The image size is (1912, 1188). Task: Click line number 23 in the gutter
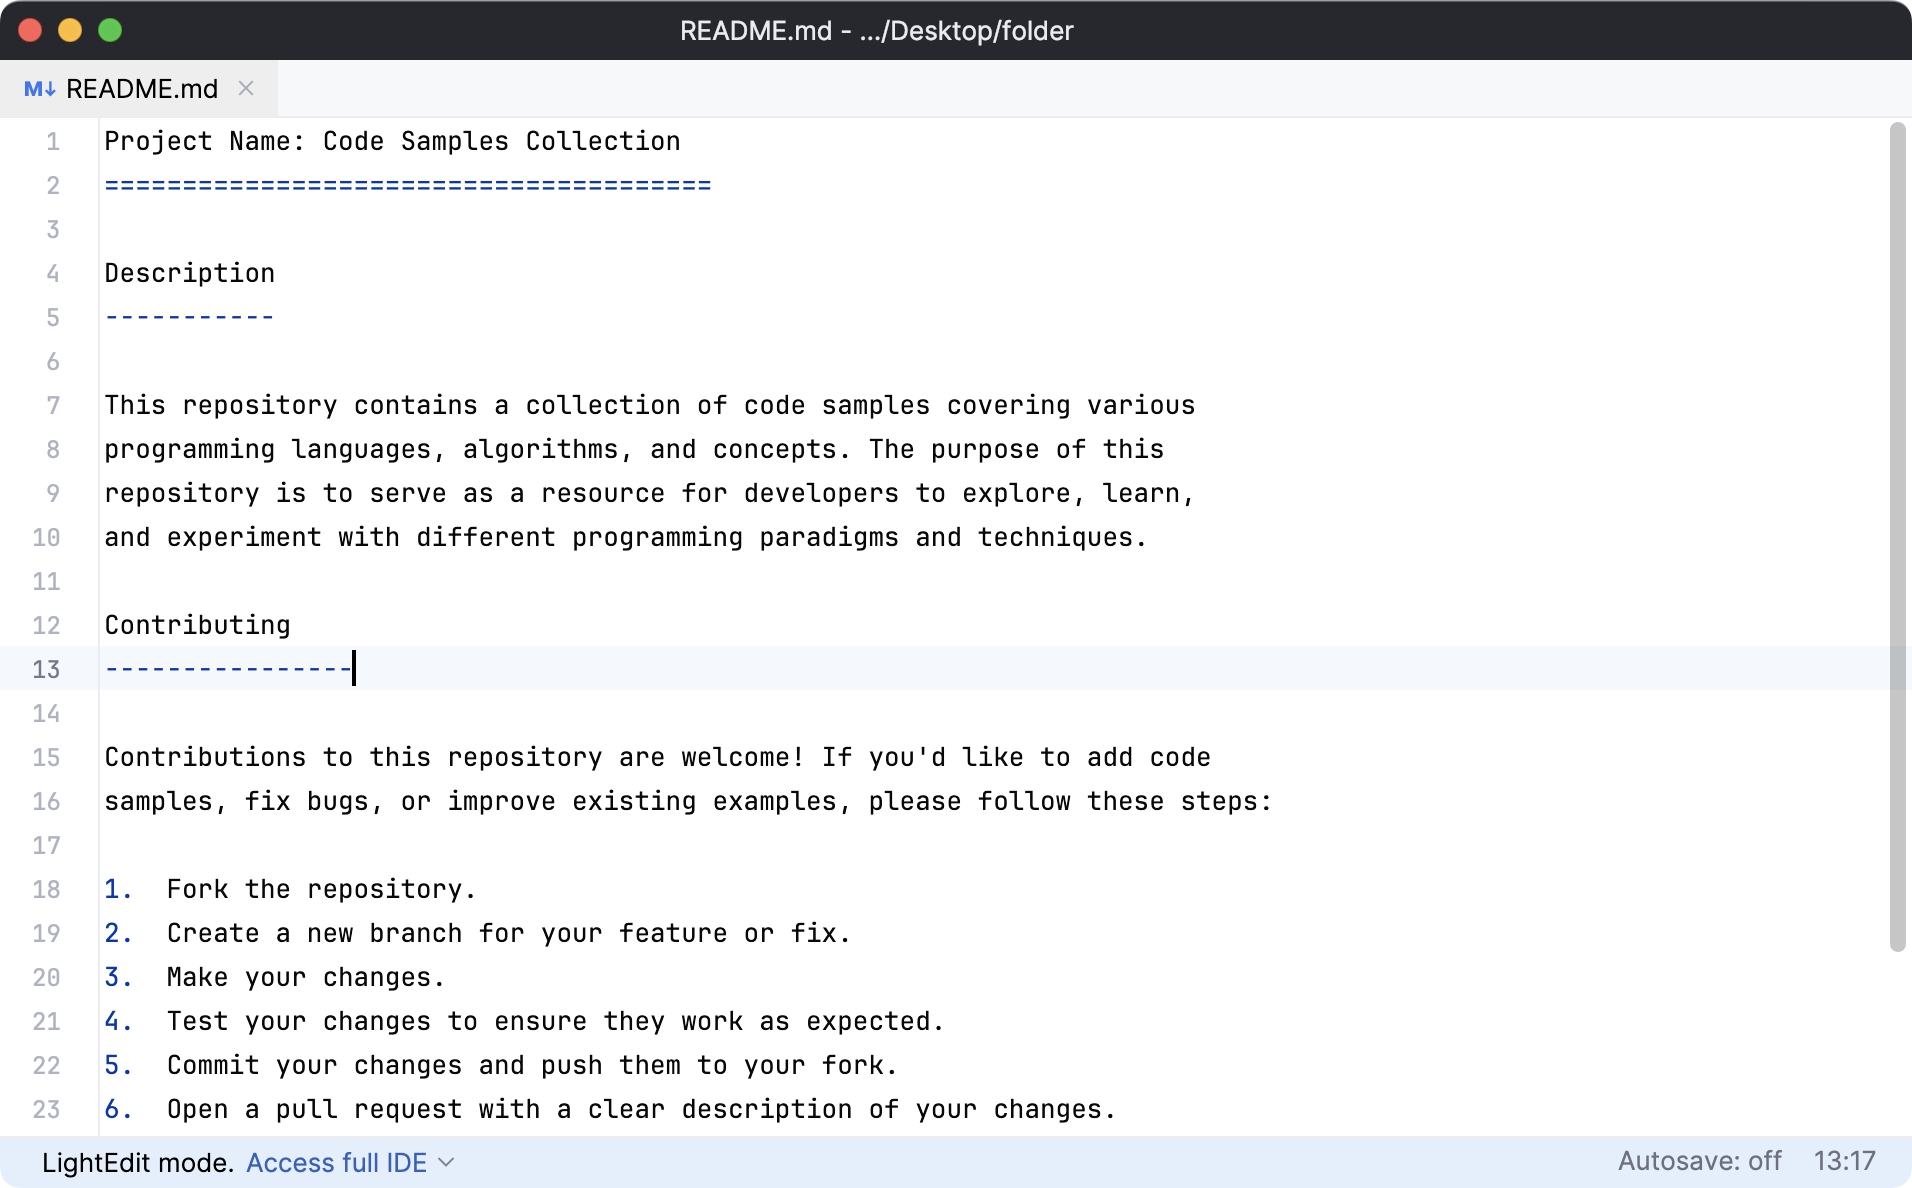[x=46, y=1109]
